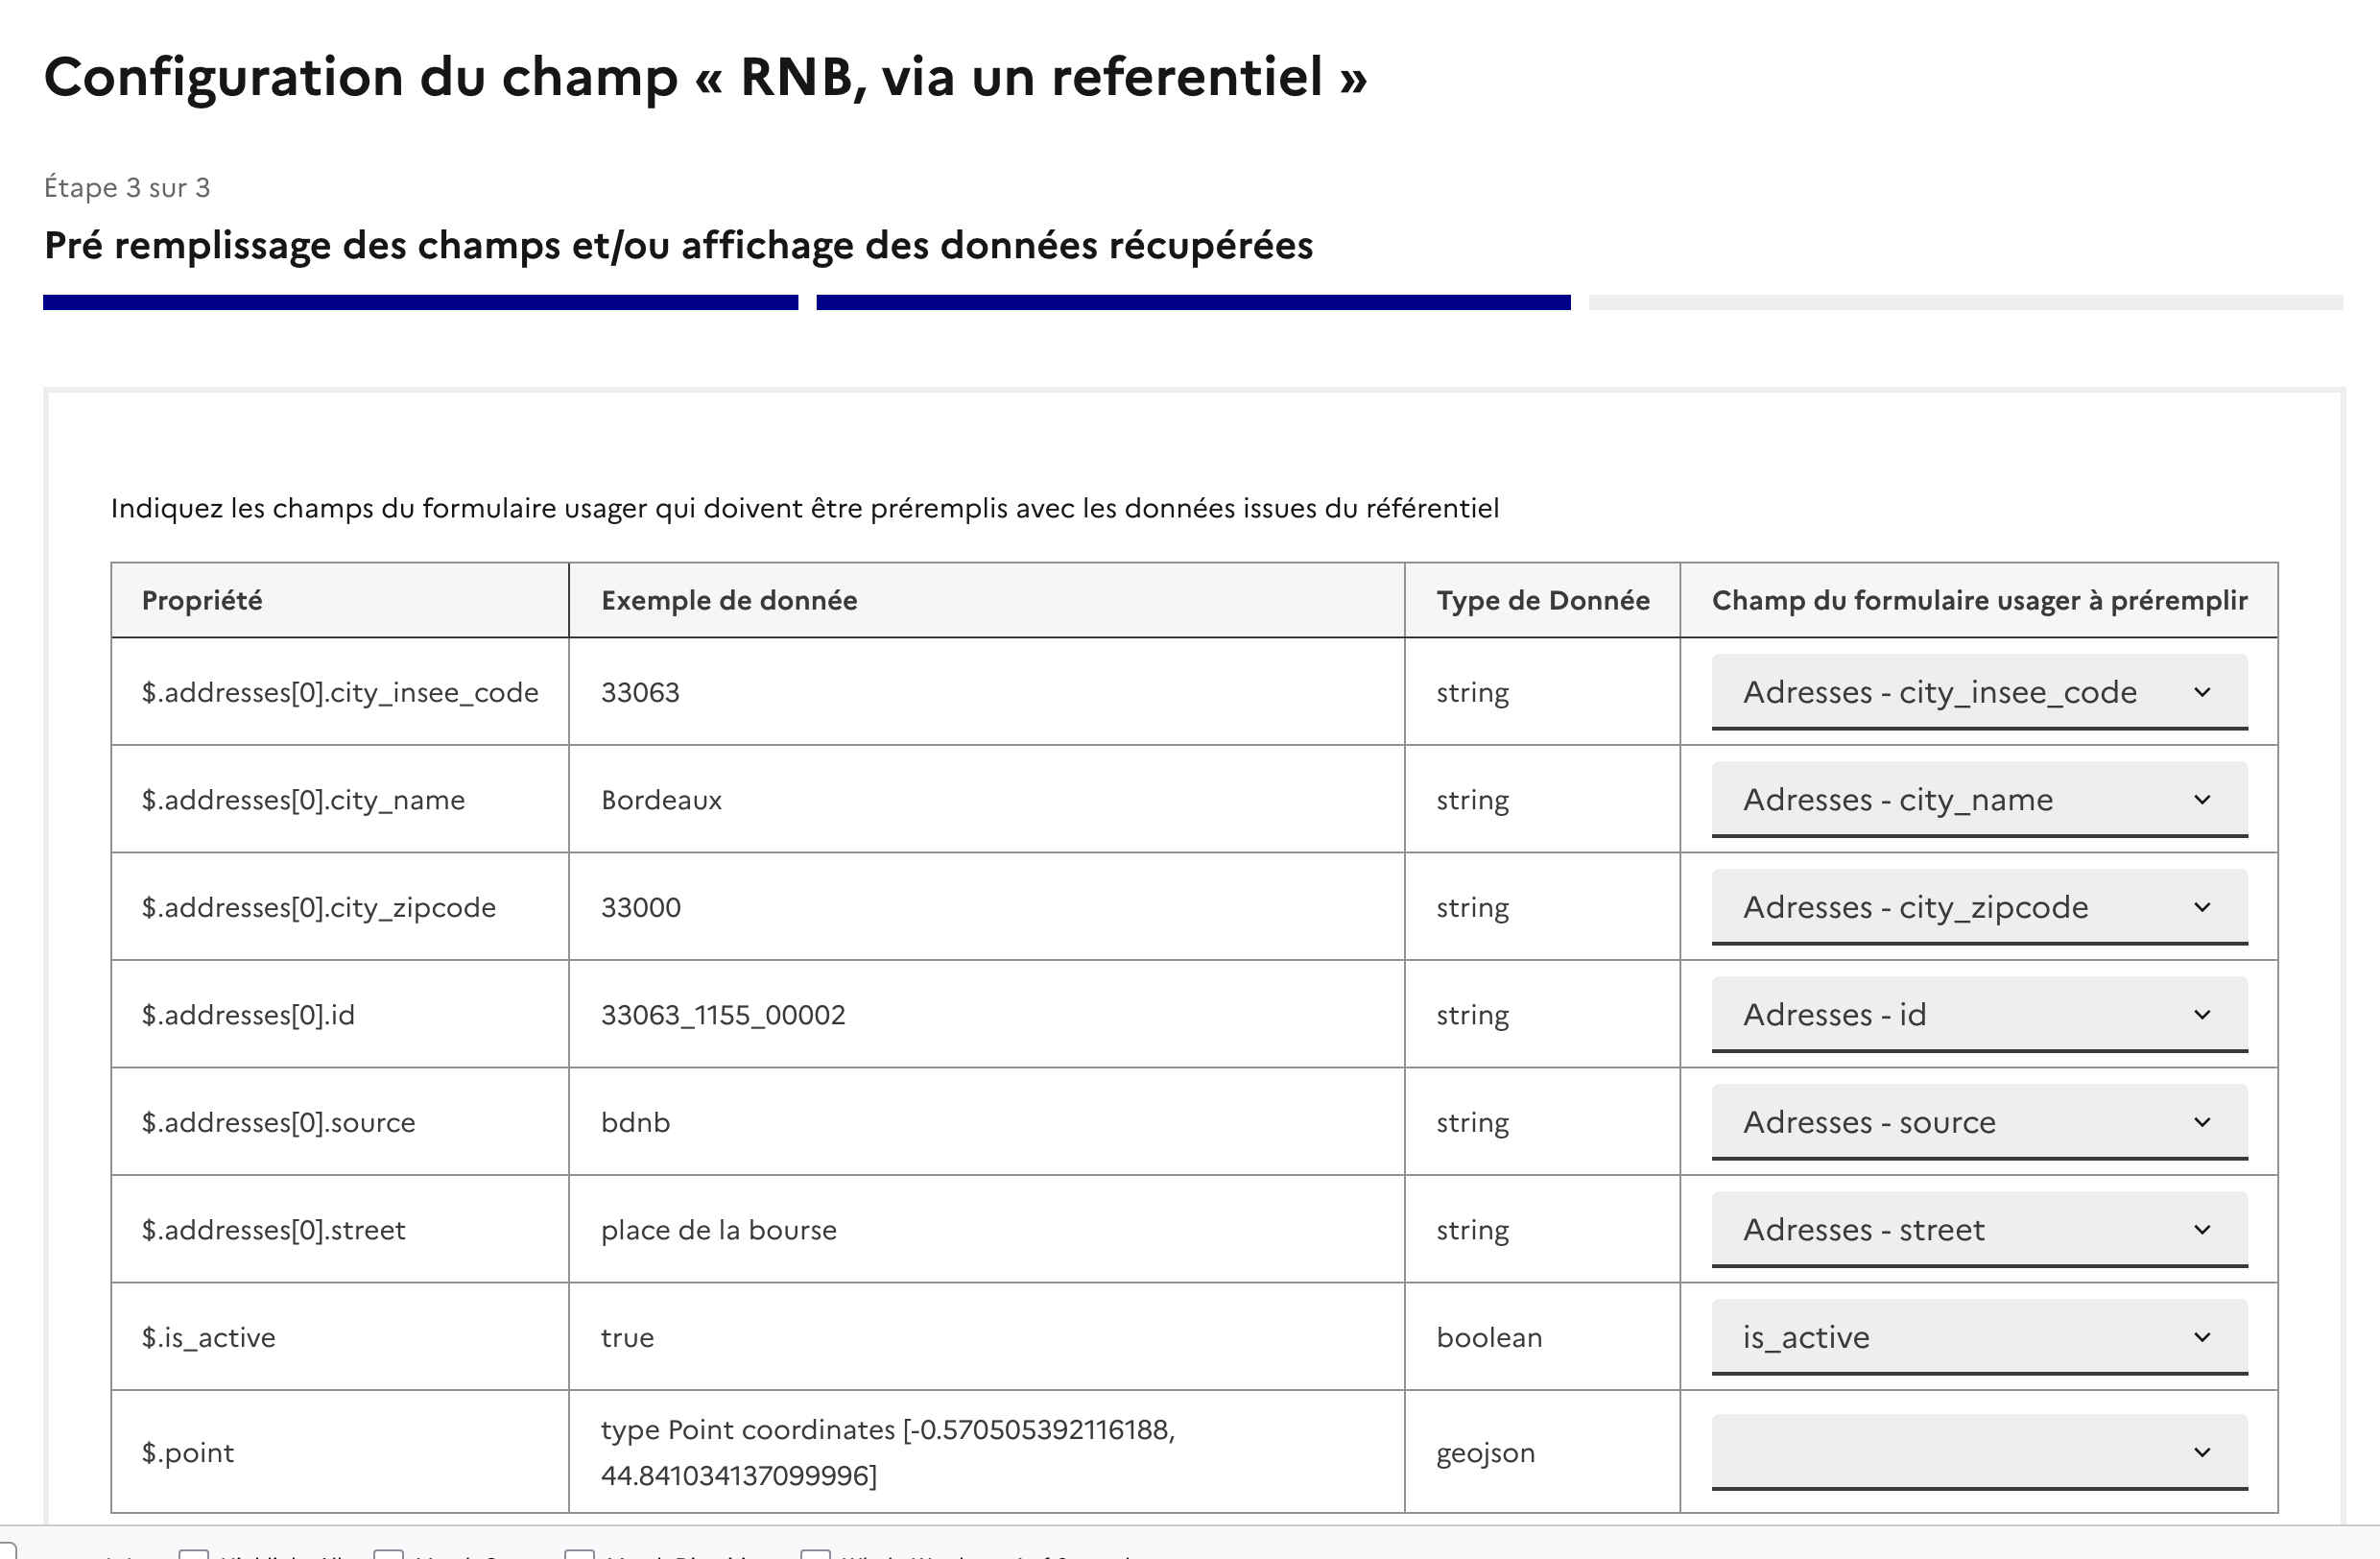Click the $.addresses[0].street property cell
Image resolution: width=2380 pixels, height=1559 pixels.
(274, 1230)
